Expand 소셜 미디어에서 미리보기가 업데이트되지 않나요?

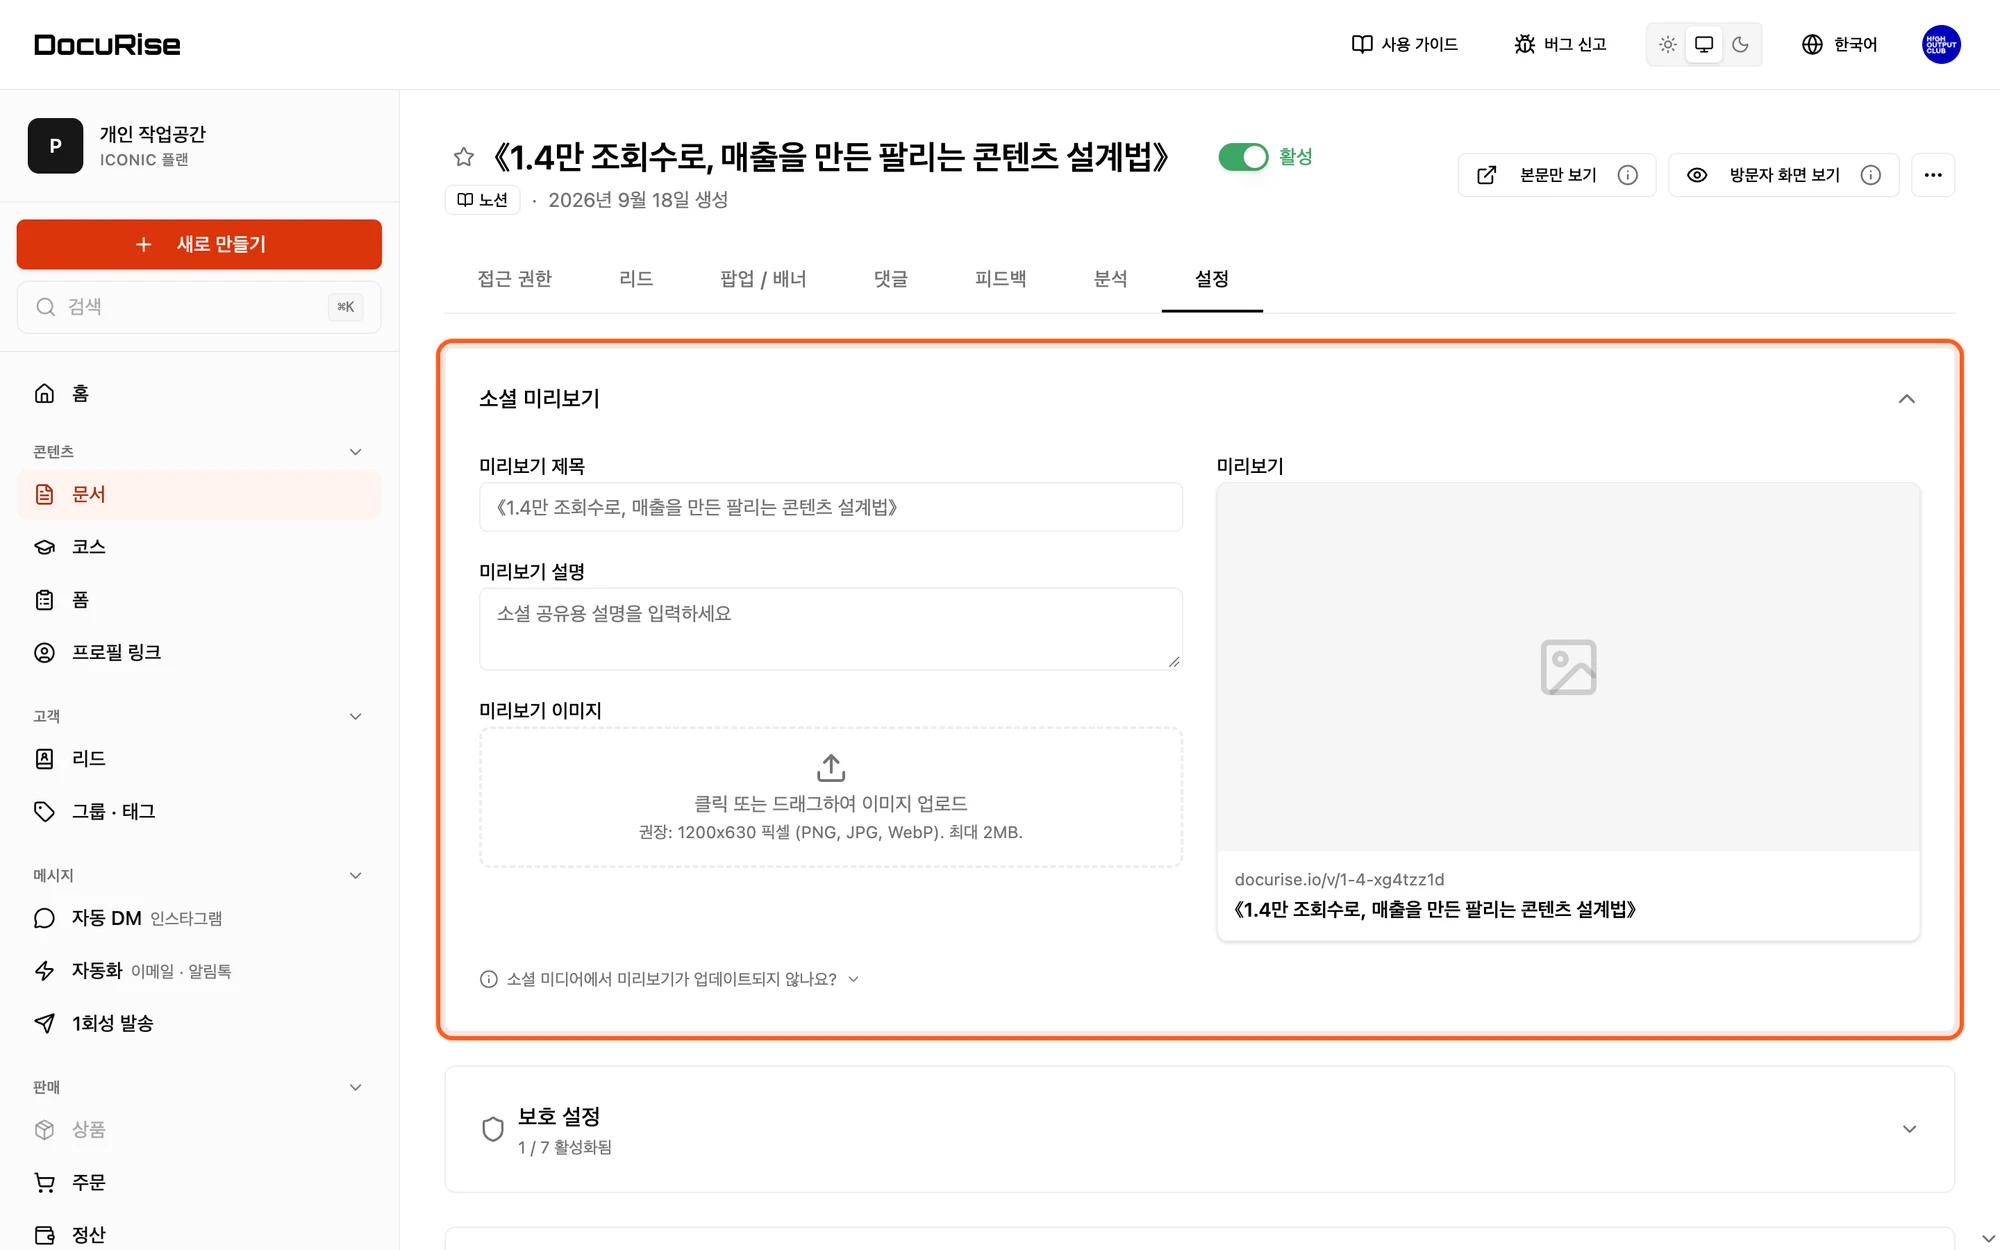669,979
